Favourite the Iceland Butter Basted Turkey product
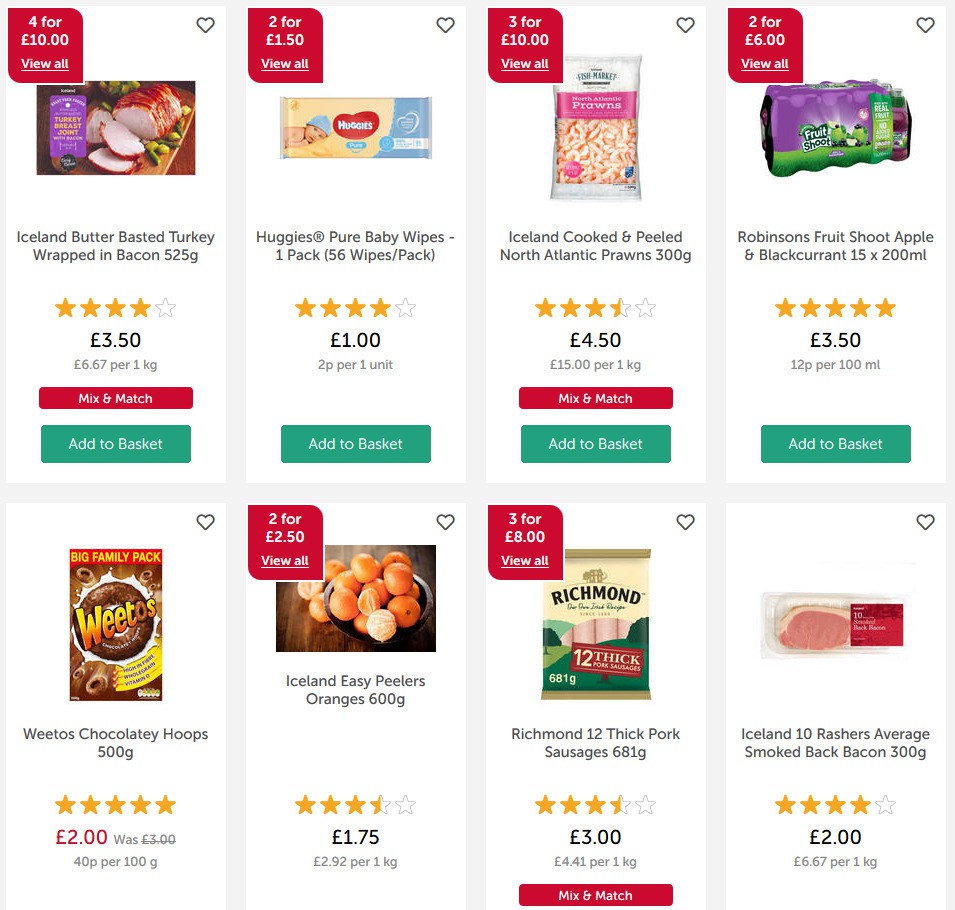The width and height of the screenshot is (955, 910). pyautogui.click(x=205, y=25)
